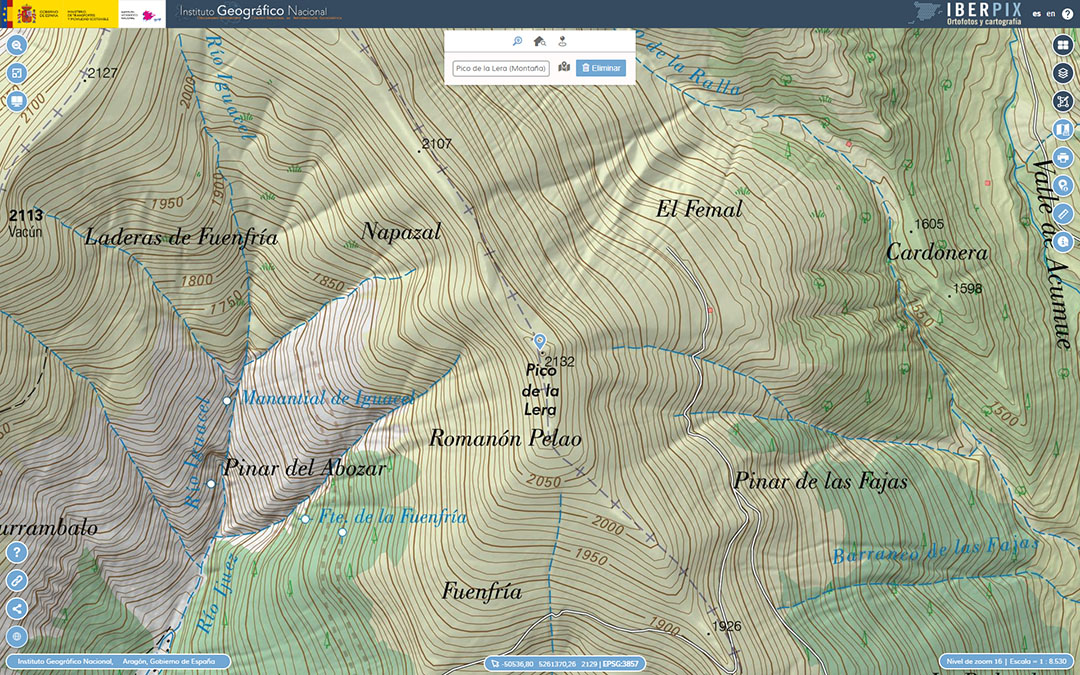
Task: Select the polygon vector drawing tool
Action: (x=1063, y=101)
